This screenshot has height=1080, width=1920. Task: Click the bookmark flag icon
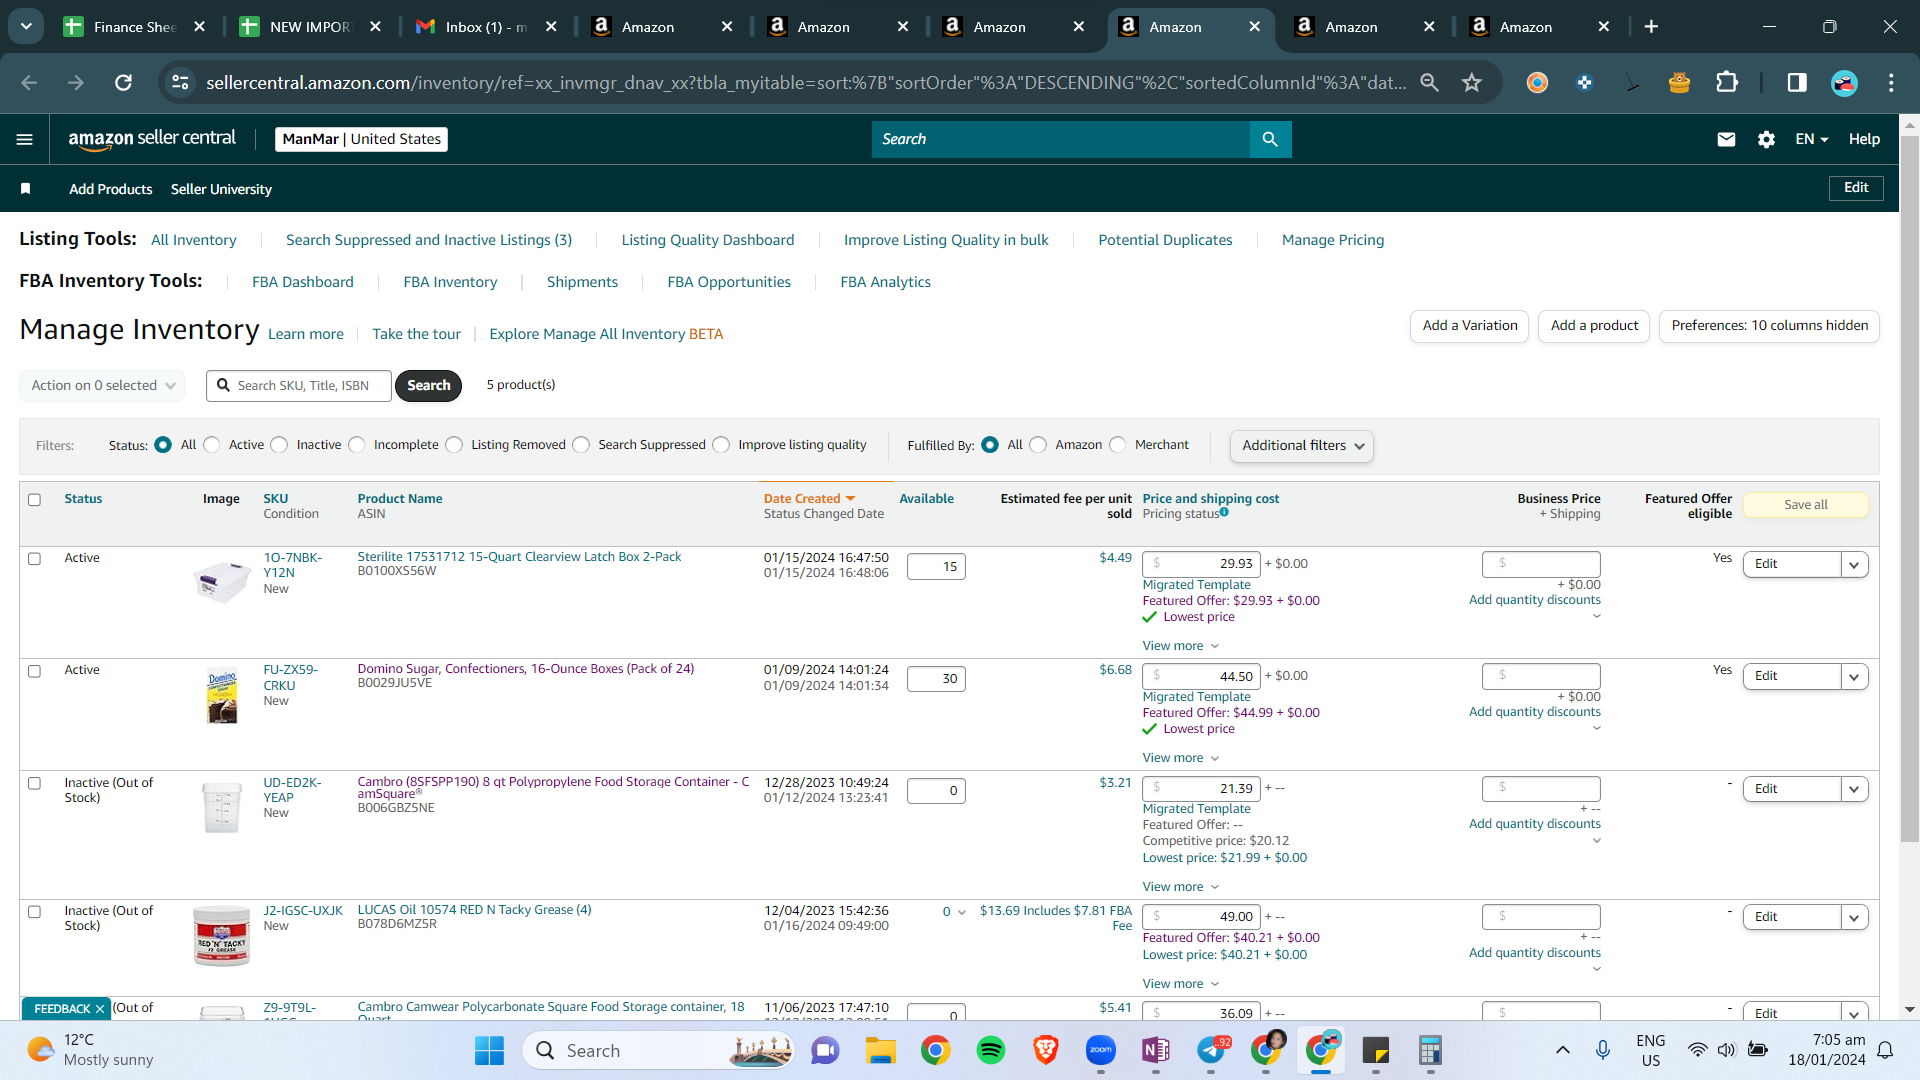tap(26, 188)
